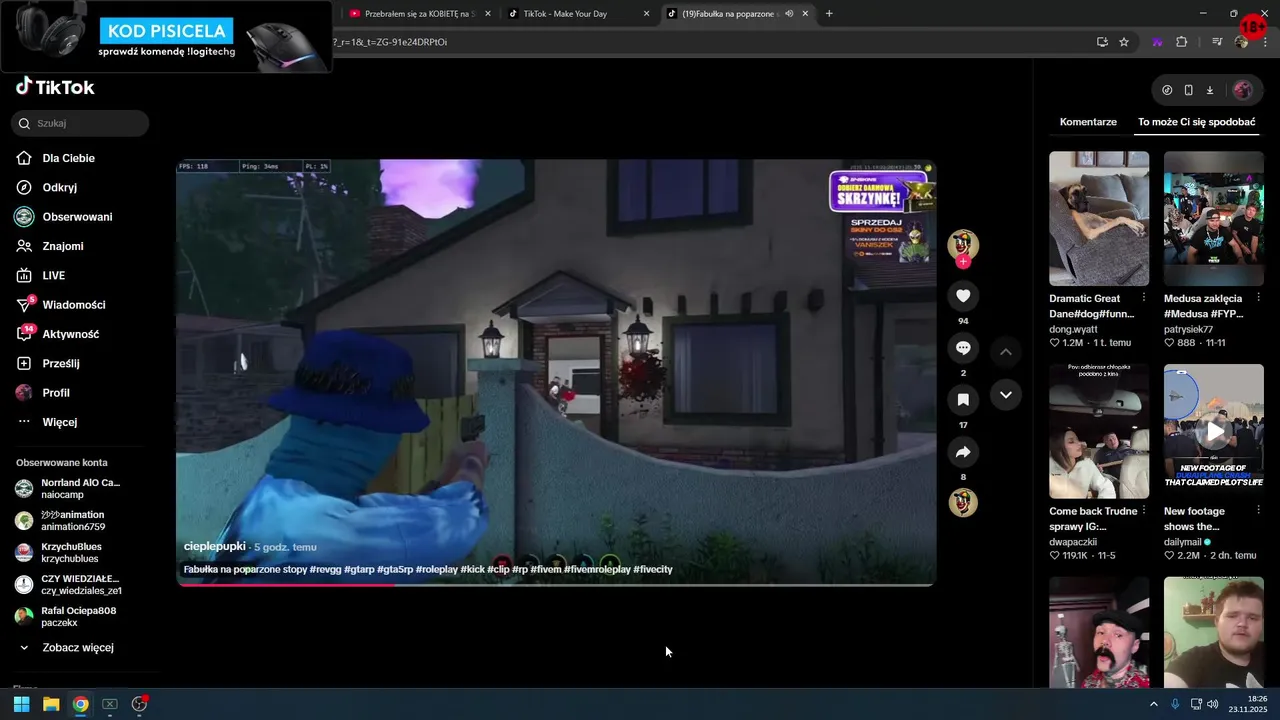Go to next video with down chevron
This screenshot has height=720, width=1280.
coord(1006,395)
